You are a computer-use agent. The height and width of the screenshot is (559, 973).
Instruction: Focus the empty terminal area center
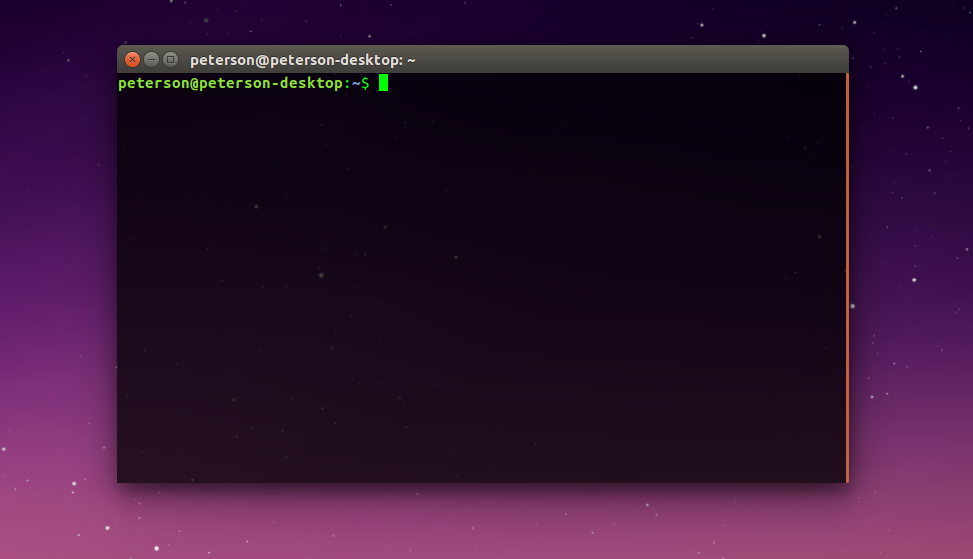(480, 280)
